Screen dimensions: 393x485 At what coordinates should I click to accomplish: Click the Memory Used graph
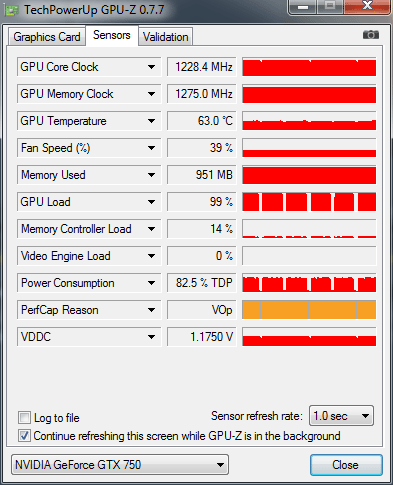[x=309, y=175]
